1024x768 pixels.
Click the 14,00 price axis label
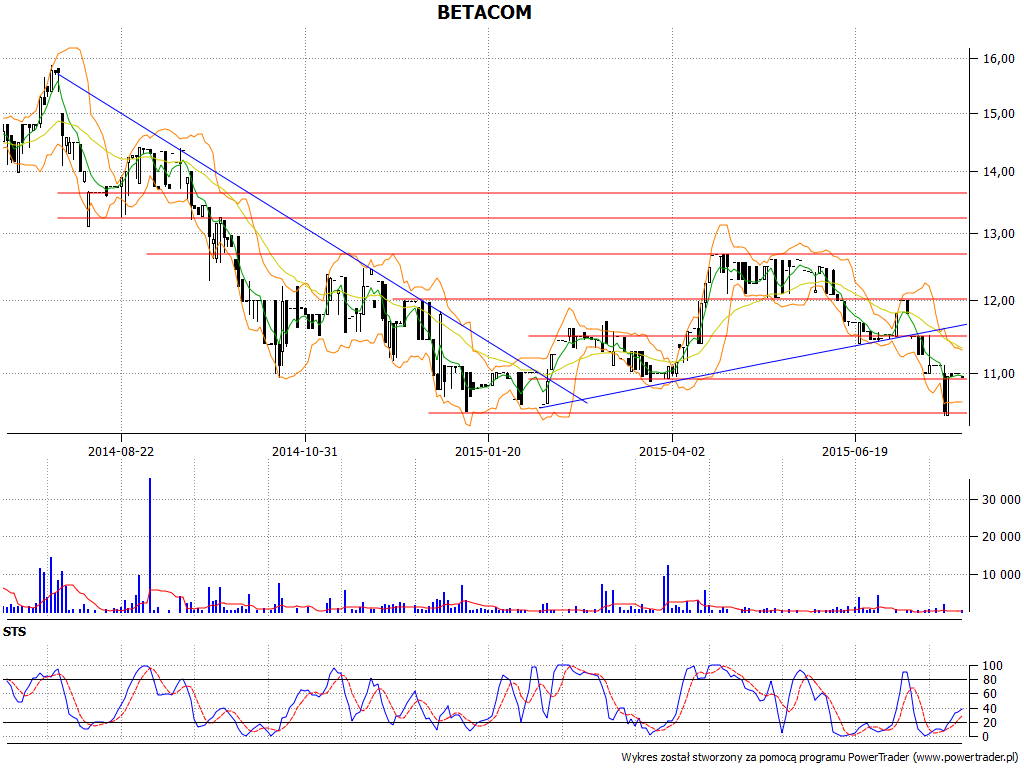pyautogui.click(x=999, y=172)
